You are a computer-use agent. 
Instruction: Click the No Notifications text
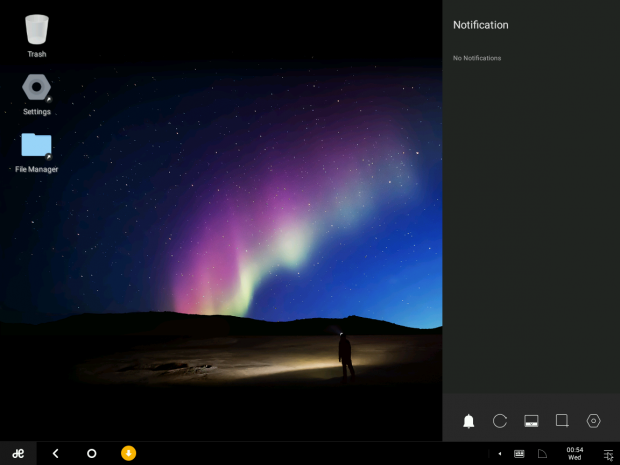[x=477, y=58]
